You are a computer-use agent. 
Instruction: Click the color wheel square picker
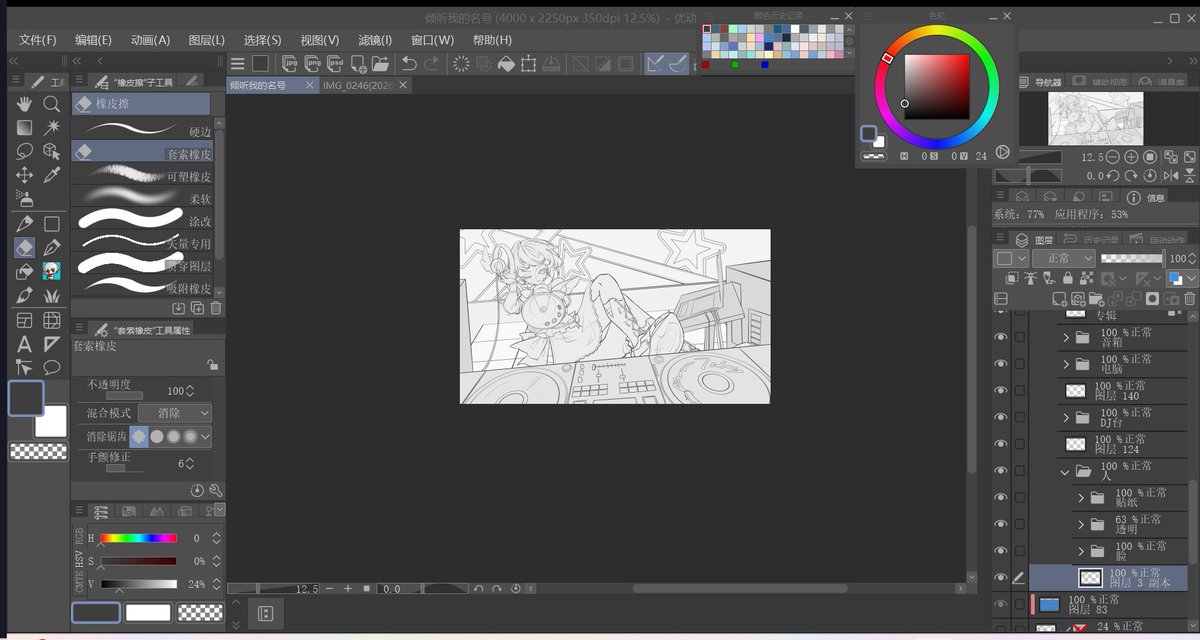pyautogui.click(x=937, y=87)
